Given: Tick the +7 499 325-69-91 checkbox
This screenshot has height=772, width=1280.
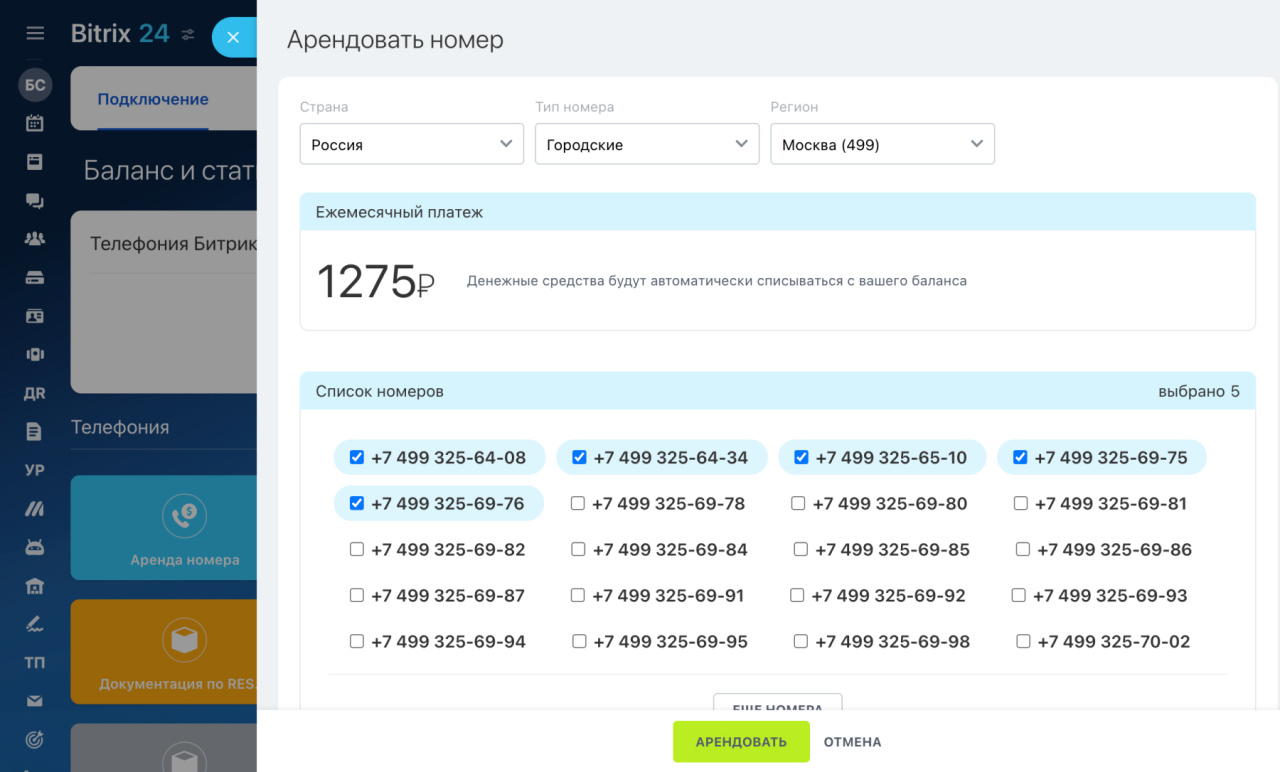Looking at the screenshot, I should pyautogui.click(x=578, y=595).
